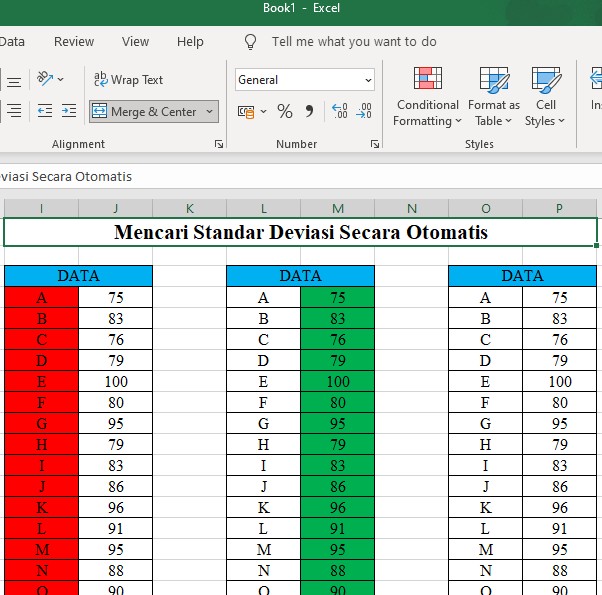Click red cell labeled E

(x=41, y=381)
